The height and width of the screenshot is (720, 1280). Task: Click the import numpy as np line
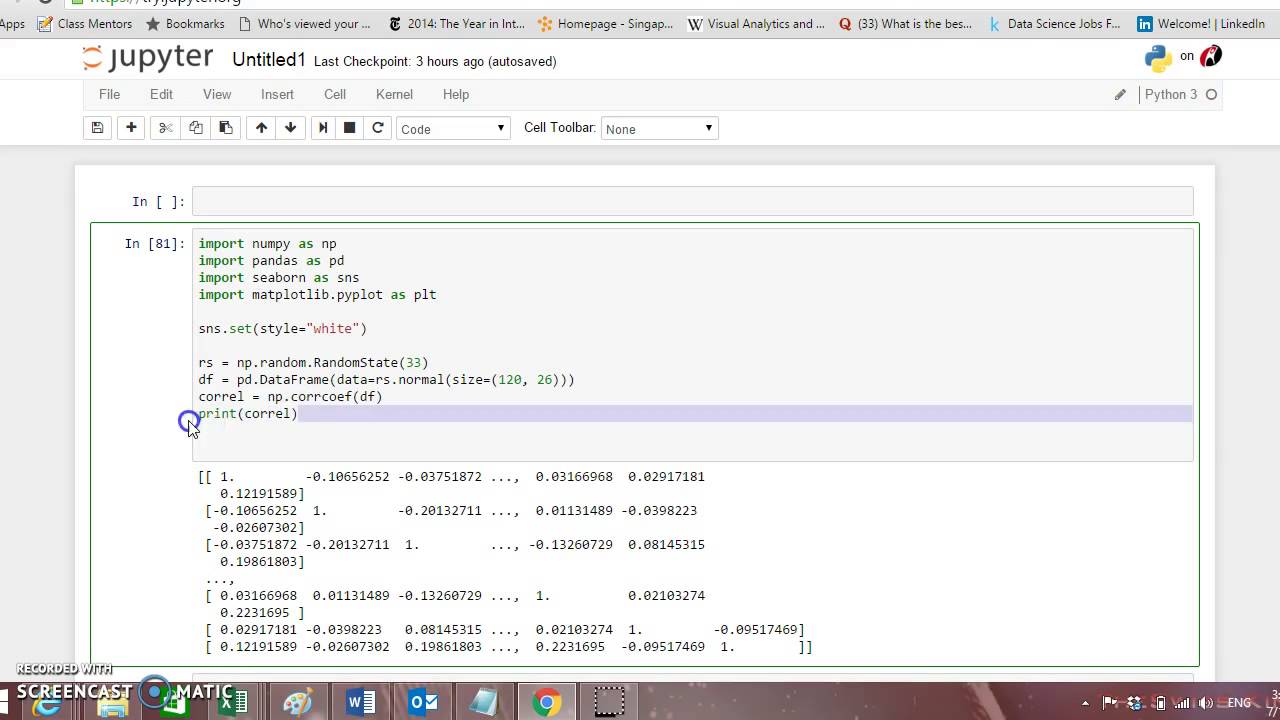(x=267, y=243)
